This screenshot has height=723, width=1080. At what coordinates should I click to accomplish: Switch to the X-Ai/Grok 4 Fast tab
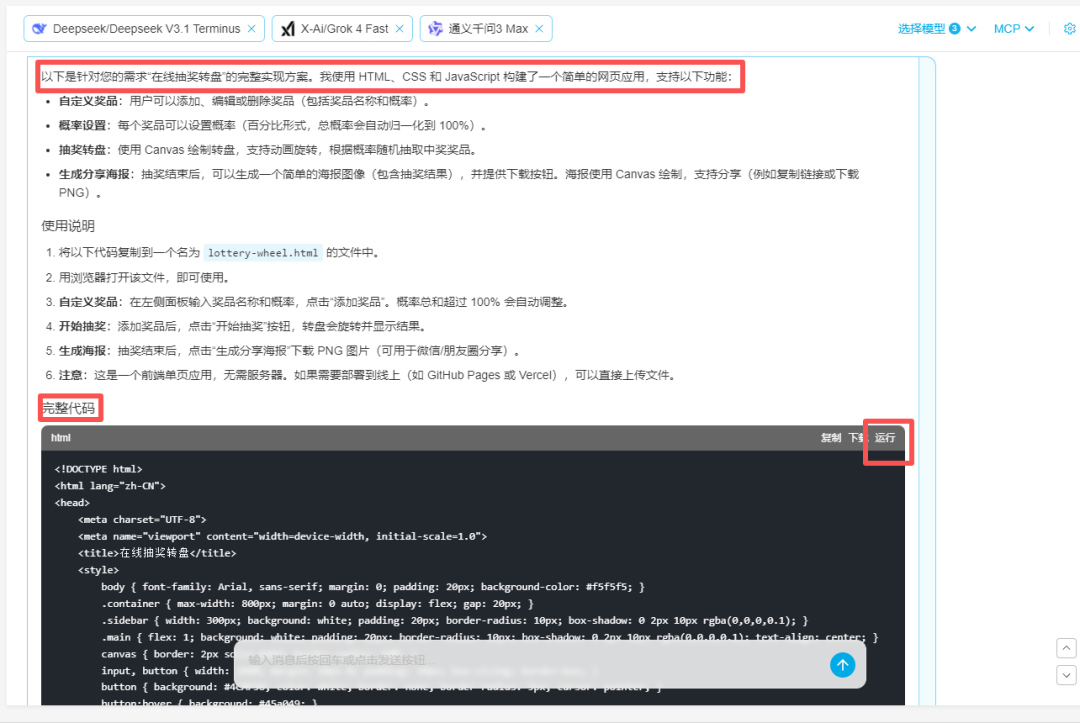pos(346,29)
